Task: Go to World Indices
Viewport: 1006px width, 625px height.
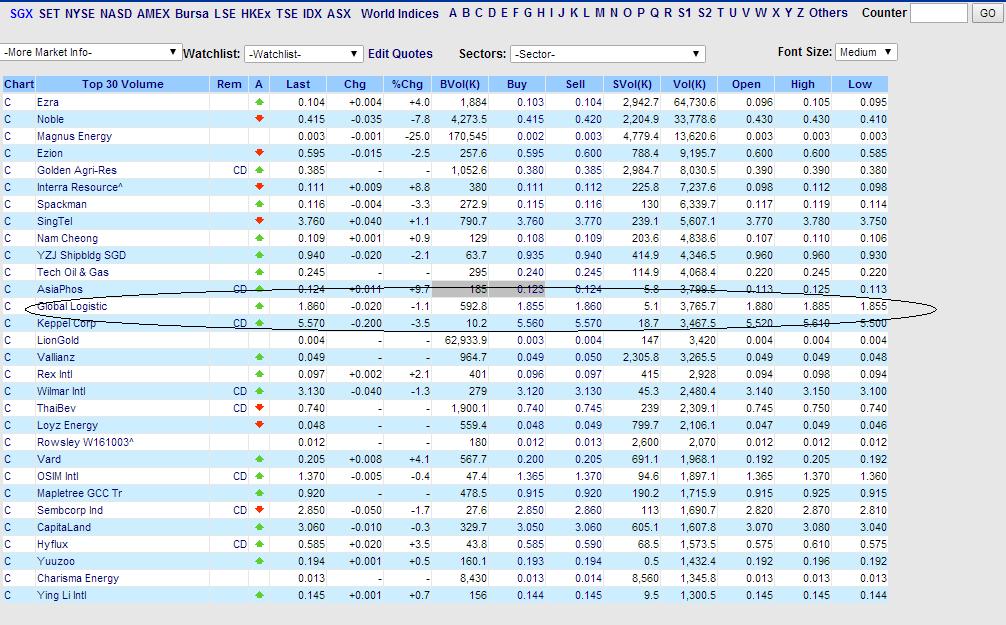Action: point(400,13)
